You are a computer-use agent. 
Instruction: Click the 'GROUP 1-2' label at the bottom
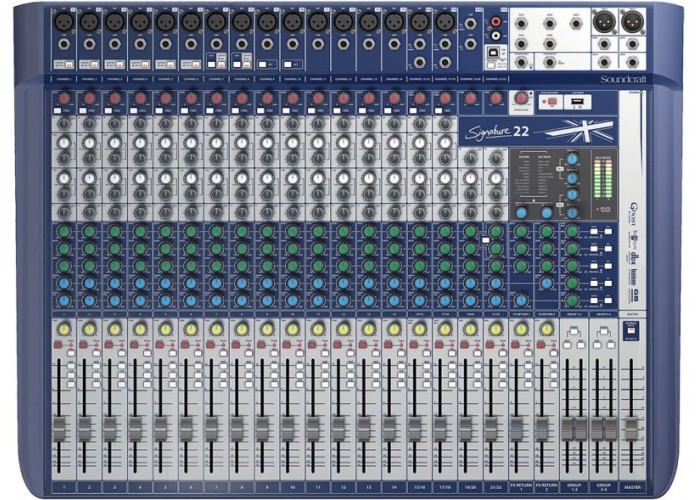(574, 486)
